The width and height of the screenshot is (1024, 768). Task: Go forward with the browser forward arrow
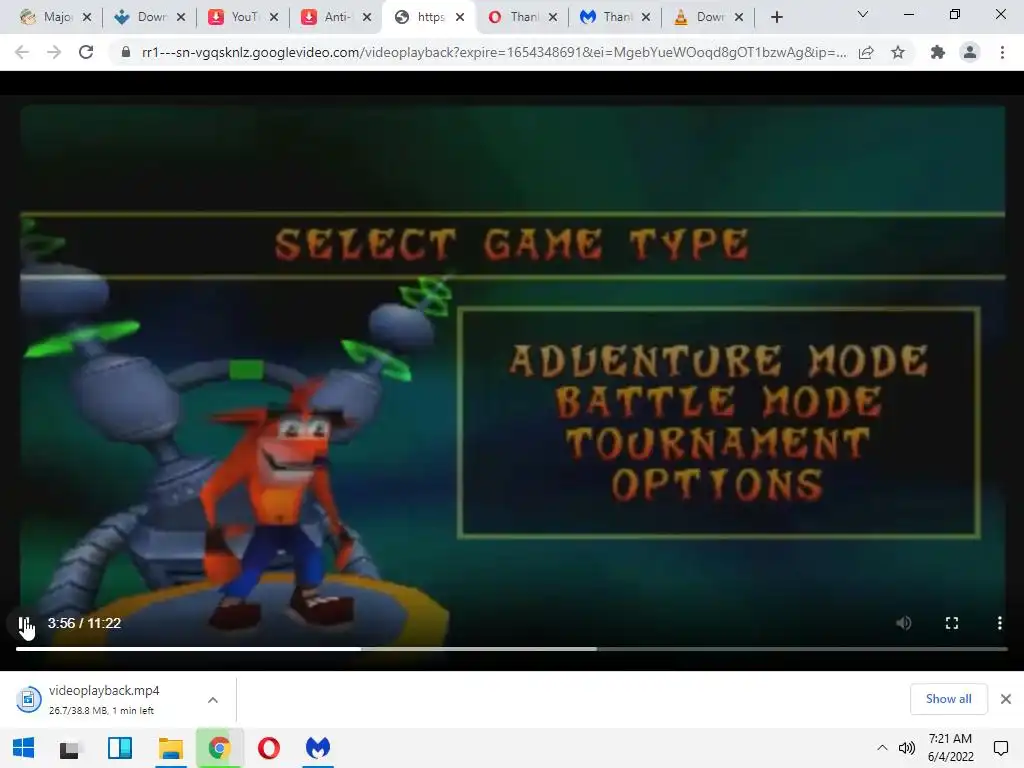(x=54, y=52)
